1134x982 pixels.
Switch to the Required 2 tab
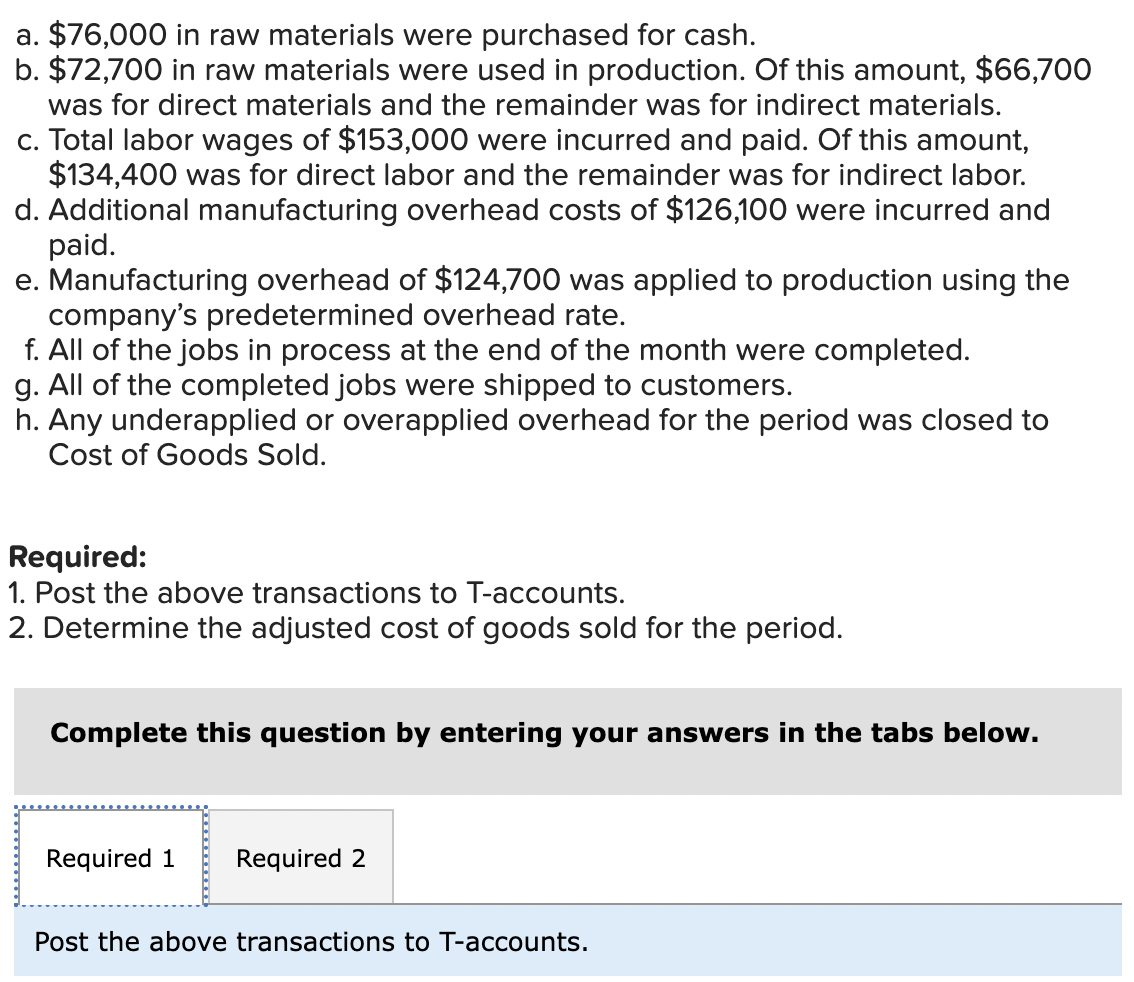pyautogui.click(x=300, y=858)
